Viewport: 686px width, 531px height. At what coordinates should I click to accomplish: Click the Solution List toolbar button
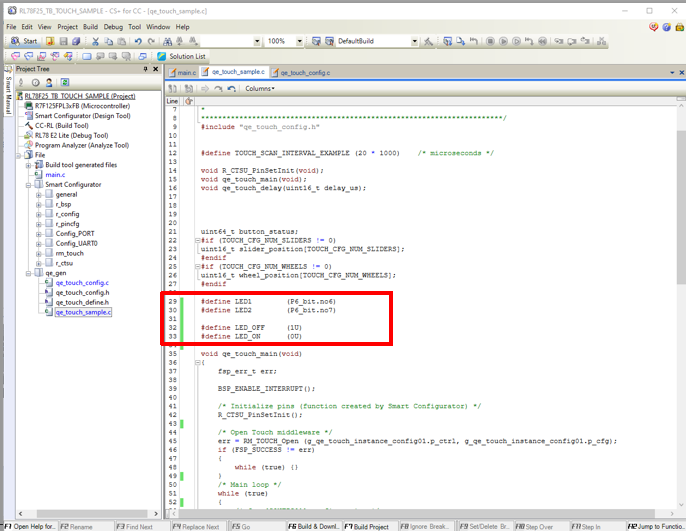181,57
